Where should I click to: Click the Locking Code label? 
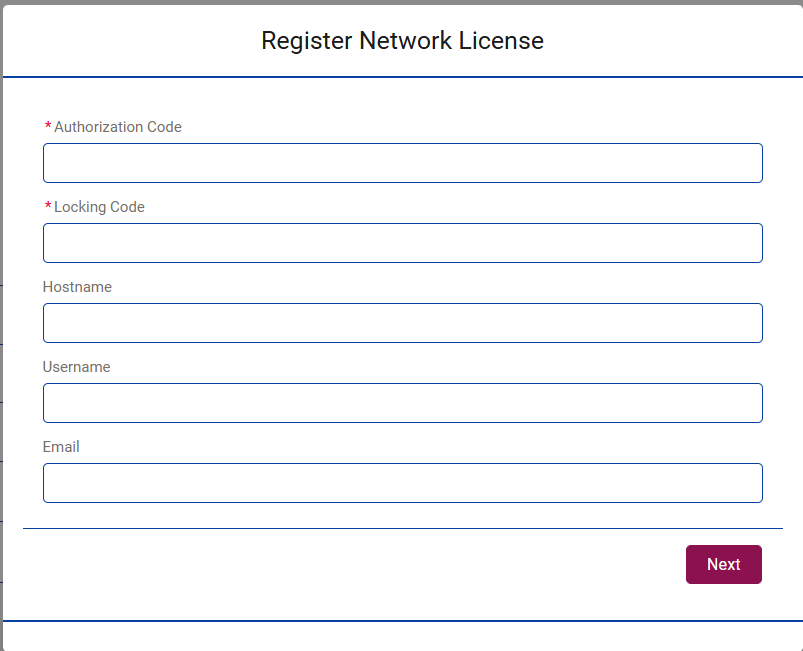(99, 206)
